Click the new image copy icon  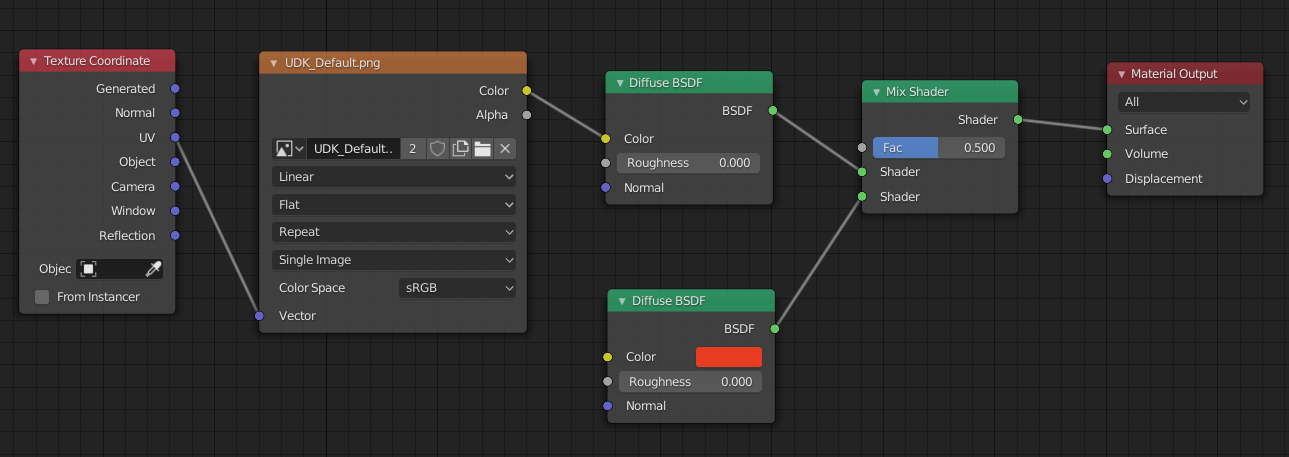pyautogui.click(x=460, y=149)
